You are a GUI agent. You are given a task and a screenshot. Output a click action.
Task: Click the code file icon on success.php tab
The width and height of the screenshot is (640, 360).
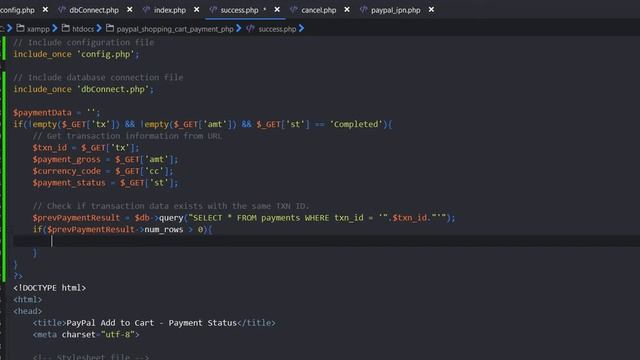tap(213, 9)
